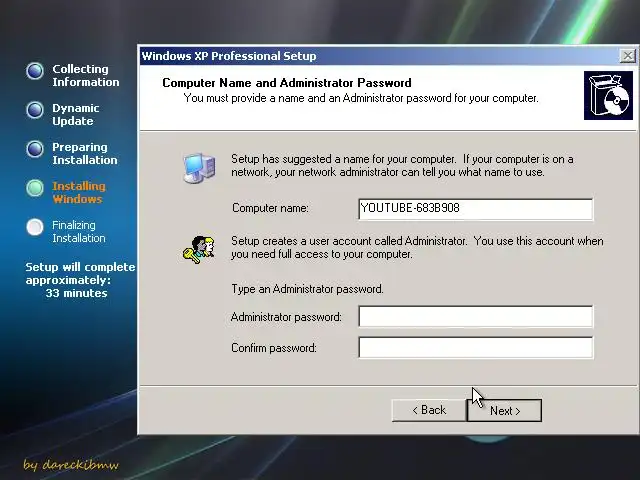Click the Finalizing Installation step bullet
This screenshot has width=640, height=480.
(35, 227)
